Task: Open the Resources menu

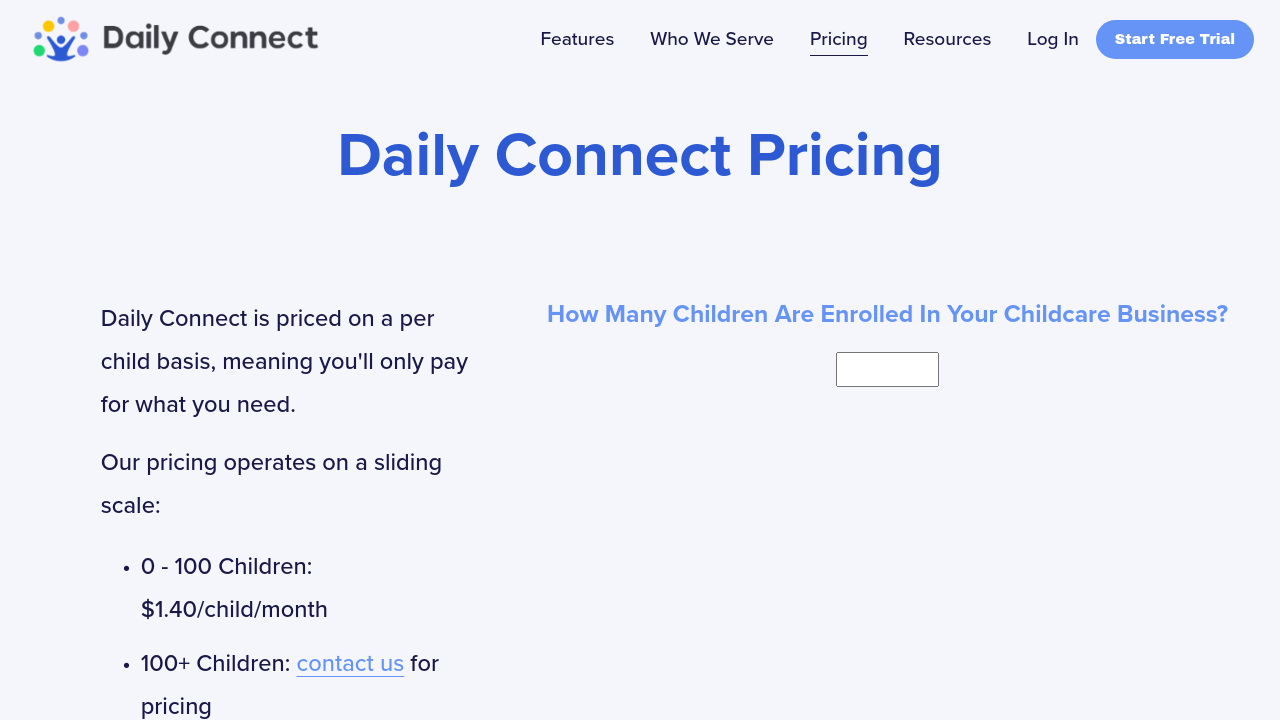Action: (x=947, y=39)
